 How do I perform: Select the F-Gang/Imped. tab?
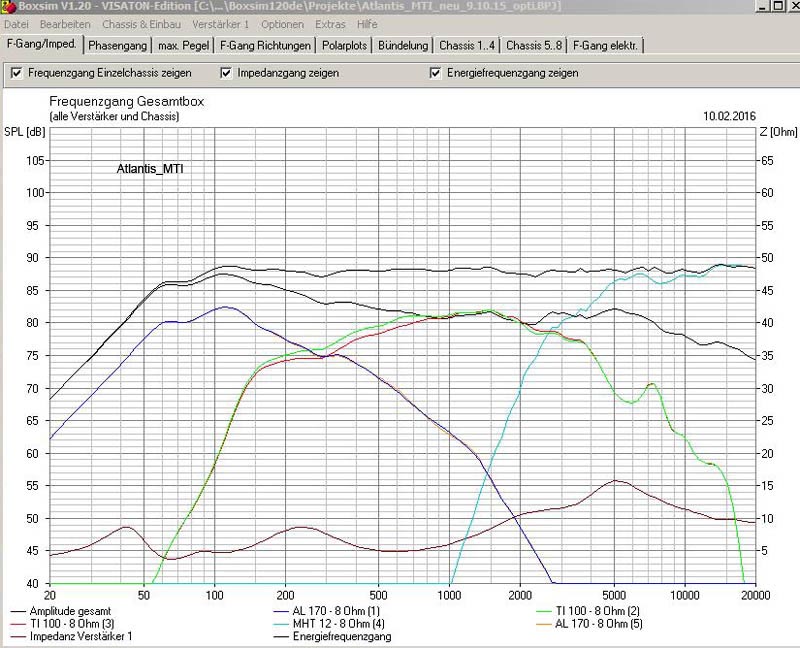pos(42,45)
